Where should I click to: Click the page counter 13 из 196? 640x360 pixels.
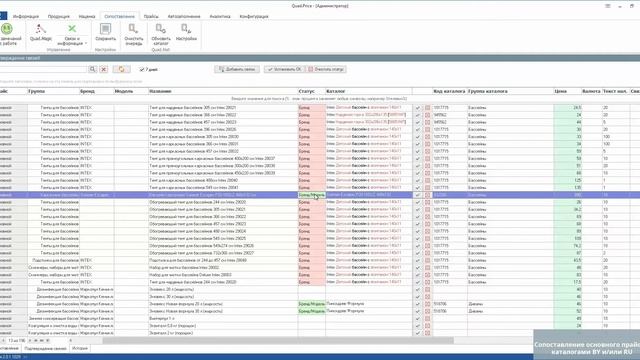[17, 340]
